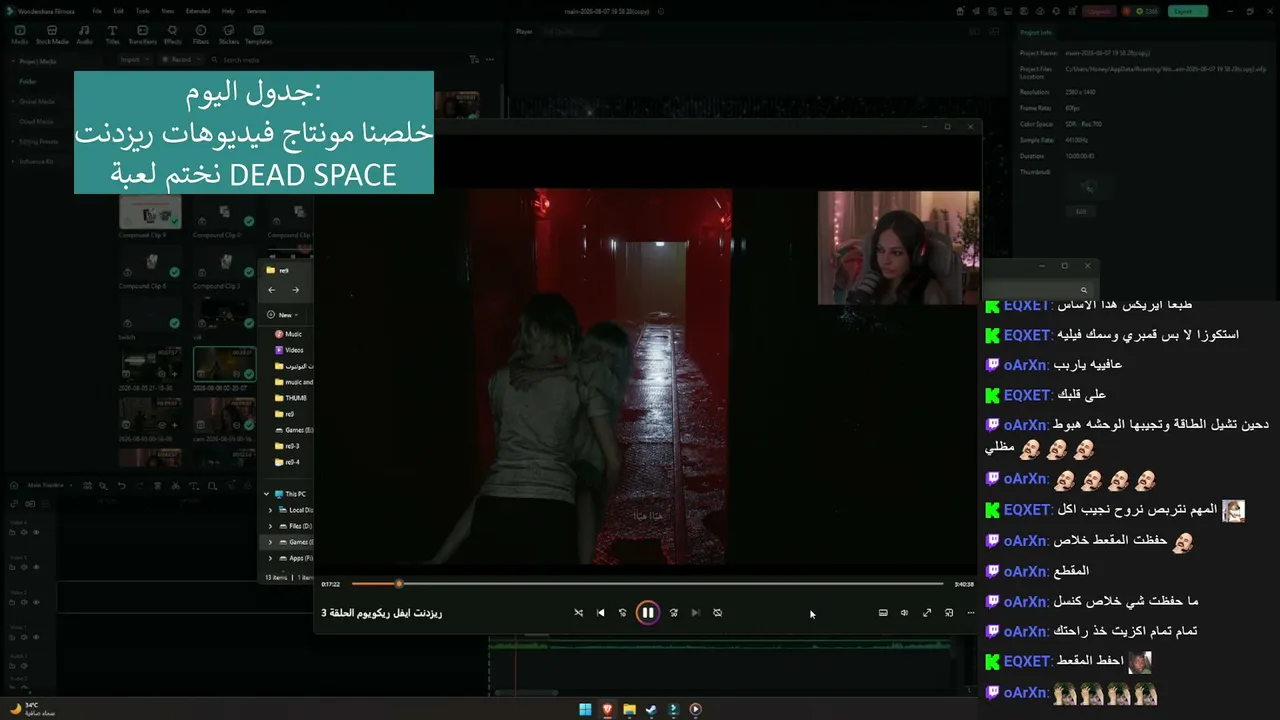Open the re9-4 folder in File Explorer
Viewport: 1280px width, 720px height.
pyautogui.click(x=287, y=462)
